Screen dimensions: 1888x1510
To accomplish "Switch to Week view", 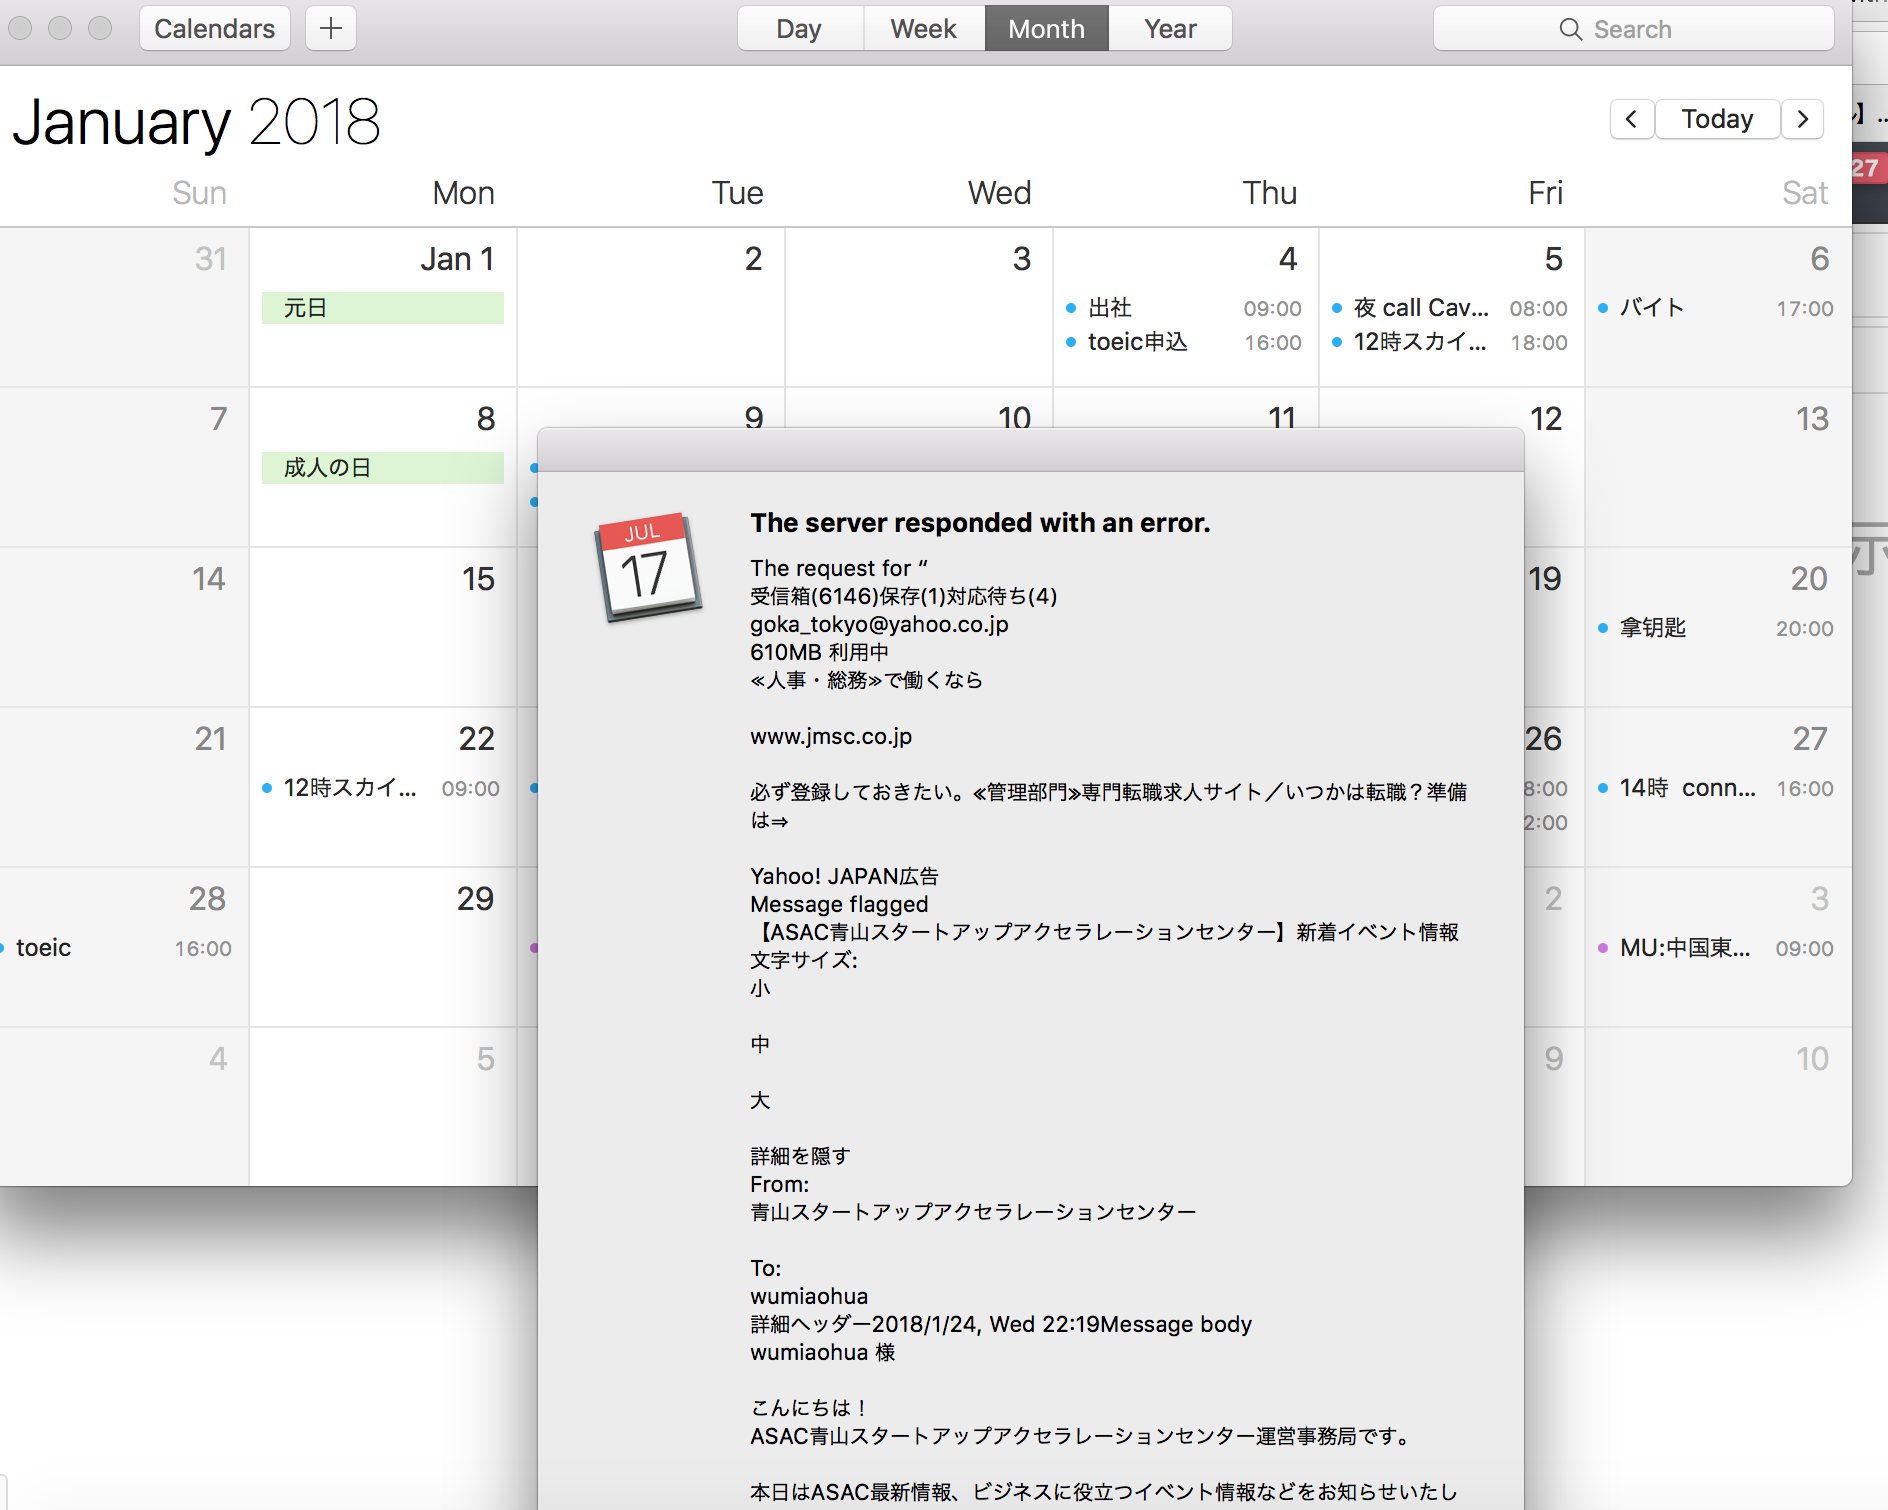I will [922, 28].
